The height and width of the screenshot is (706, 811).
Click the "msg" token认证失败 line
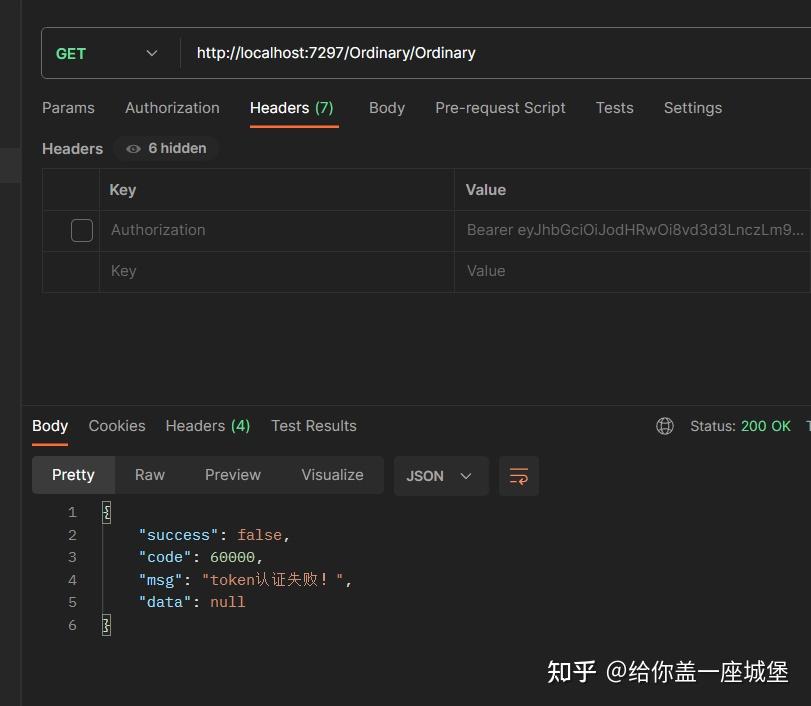tap(245, 580)
